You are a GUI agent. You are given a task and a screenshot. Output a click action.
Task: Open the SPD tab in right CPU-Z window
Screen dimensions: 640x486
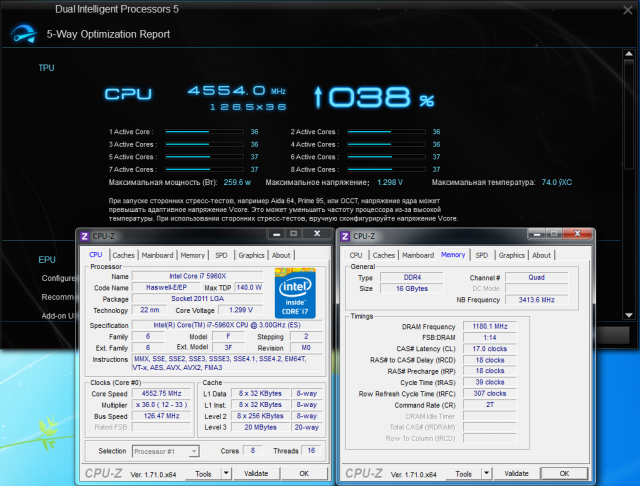482,255
